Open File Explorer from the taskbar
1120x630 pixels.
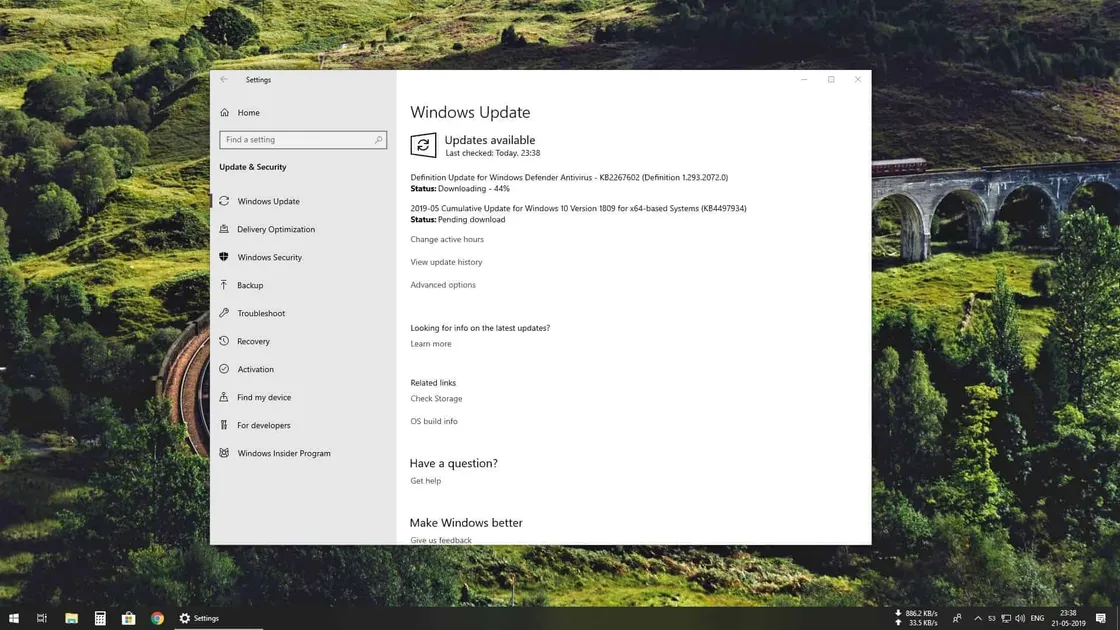click(71, 618)
